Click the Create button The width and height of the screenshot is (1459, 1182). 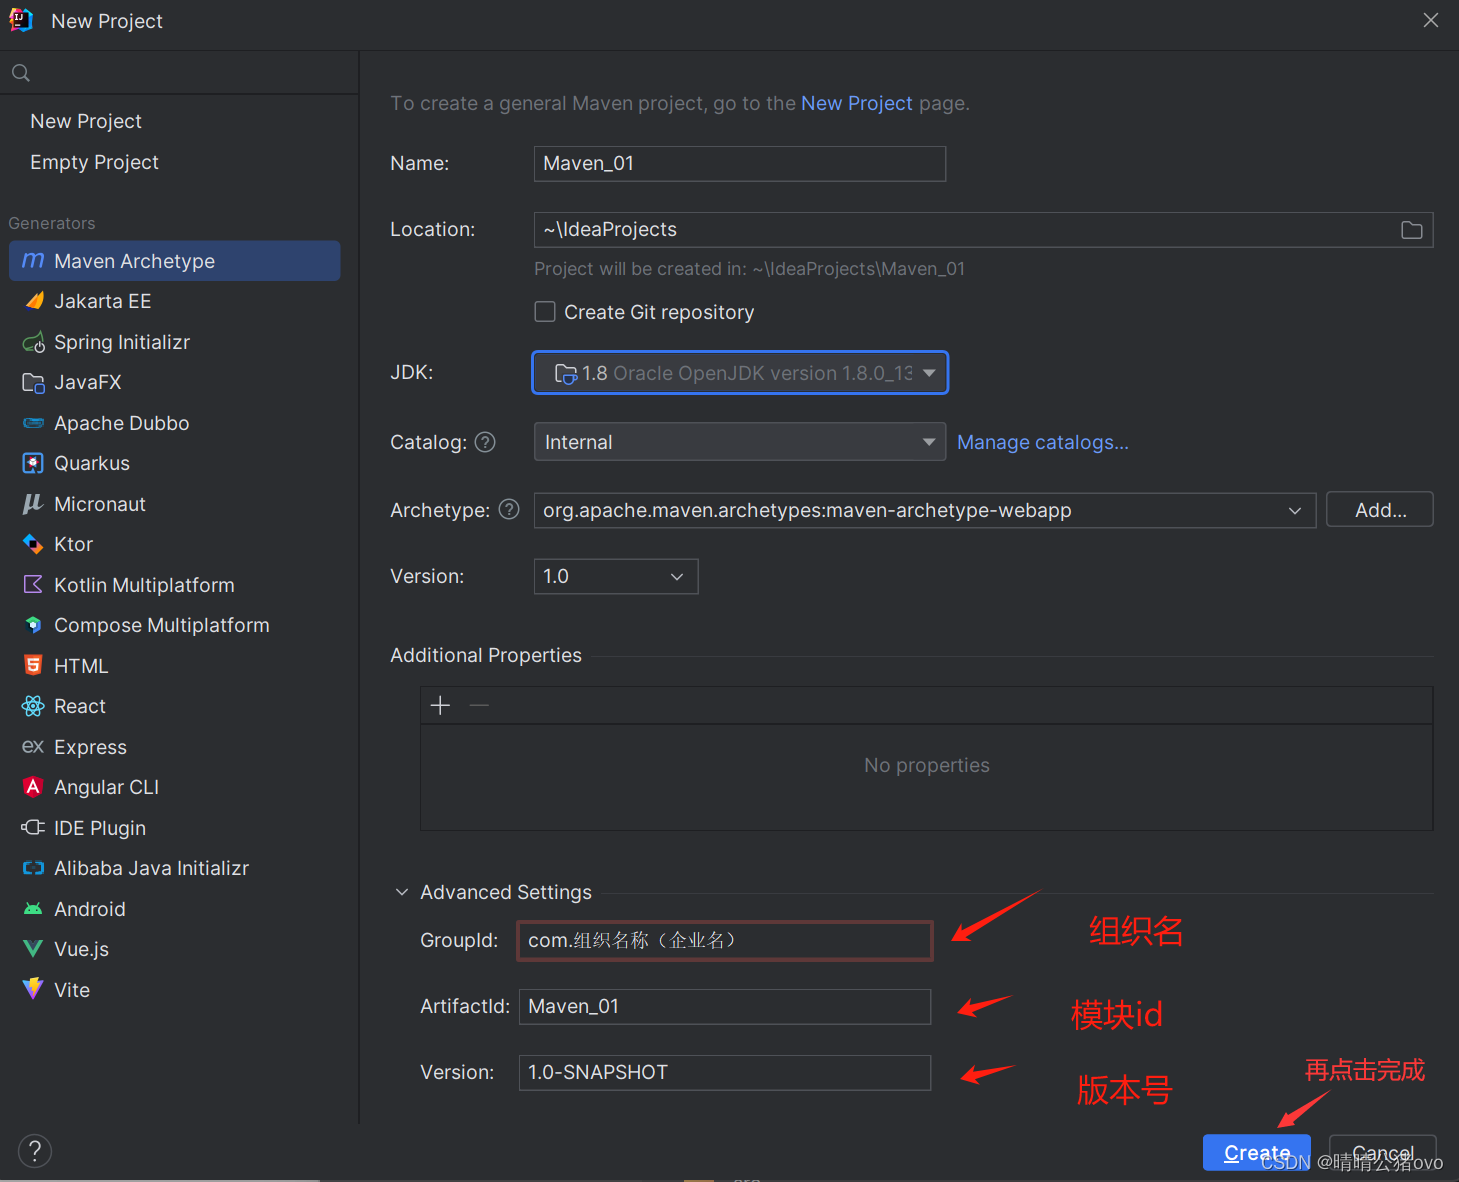point(1257,1153)
